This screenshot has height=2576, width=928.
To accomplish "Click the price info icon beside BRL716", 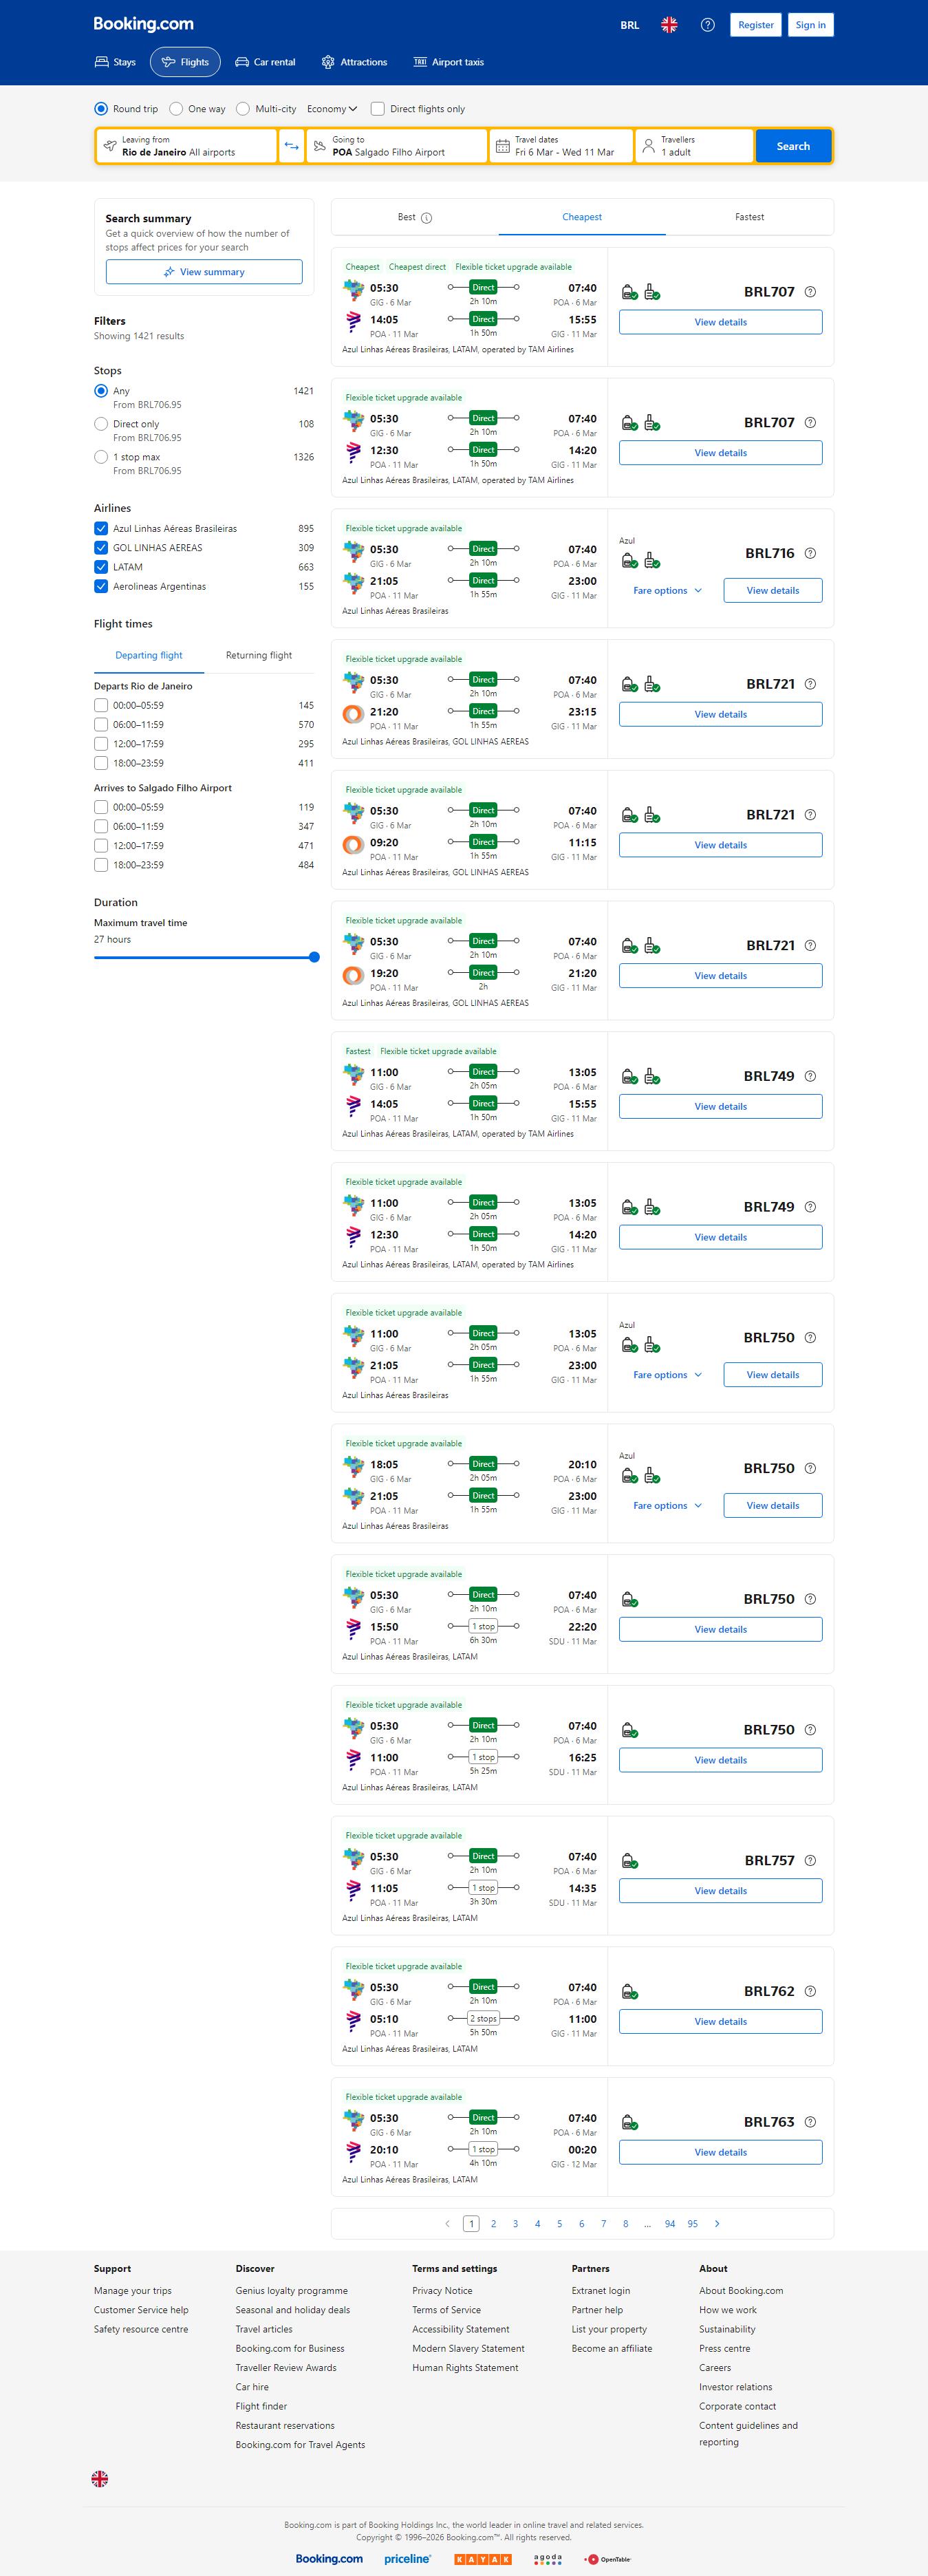I will click(x=810, y=553).
